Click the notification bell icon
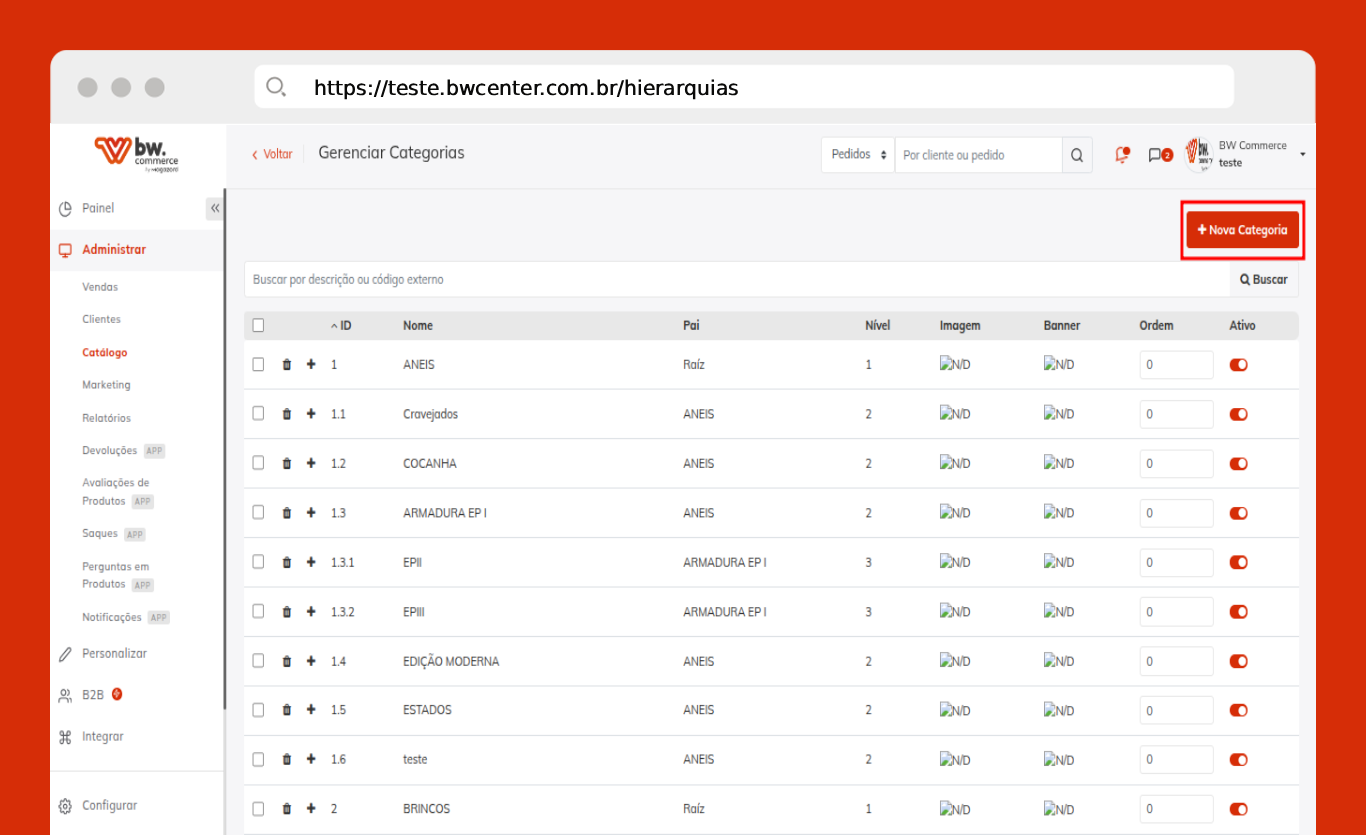1366x835 pixels. (1122, 155)
